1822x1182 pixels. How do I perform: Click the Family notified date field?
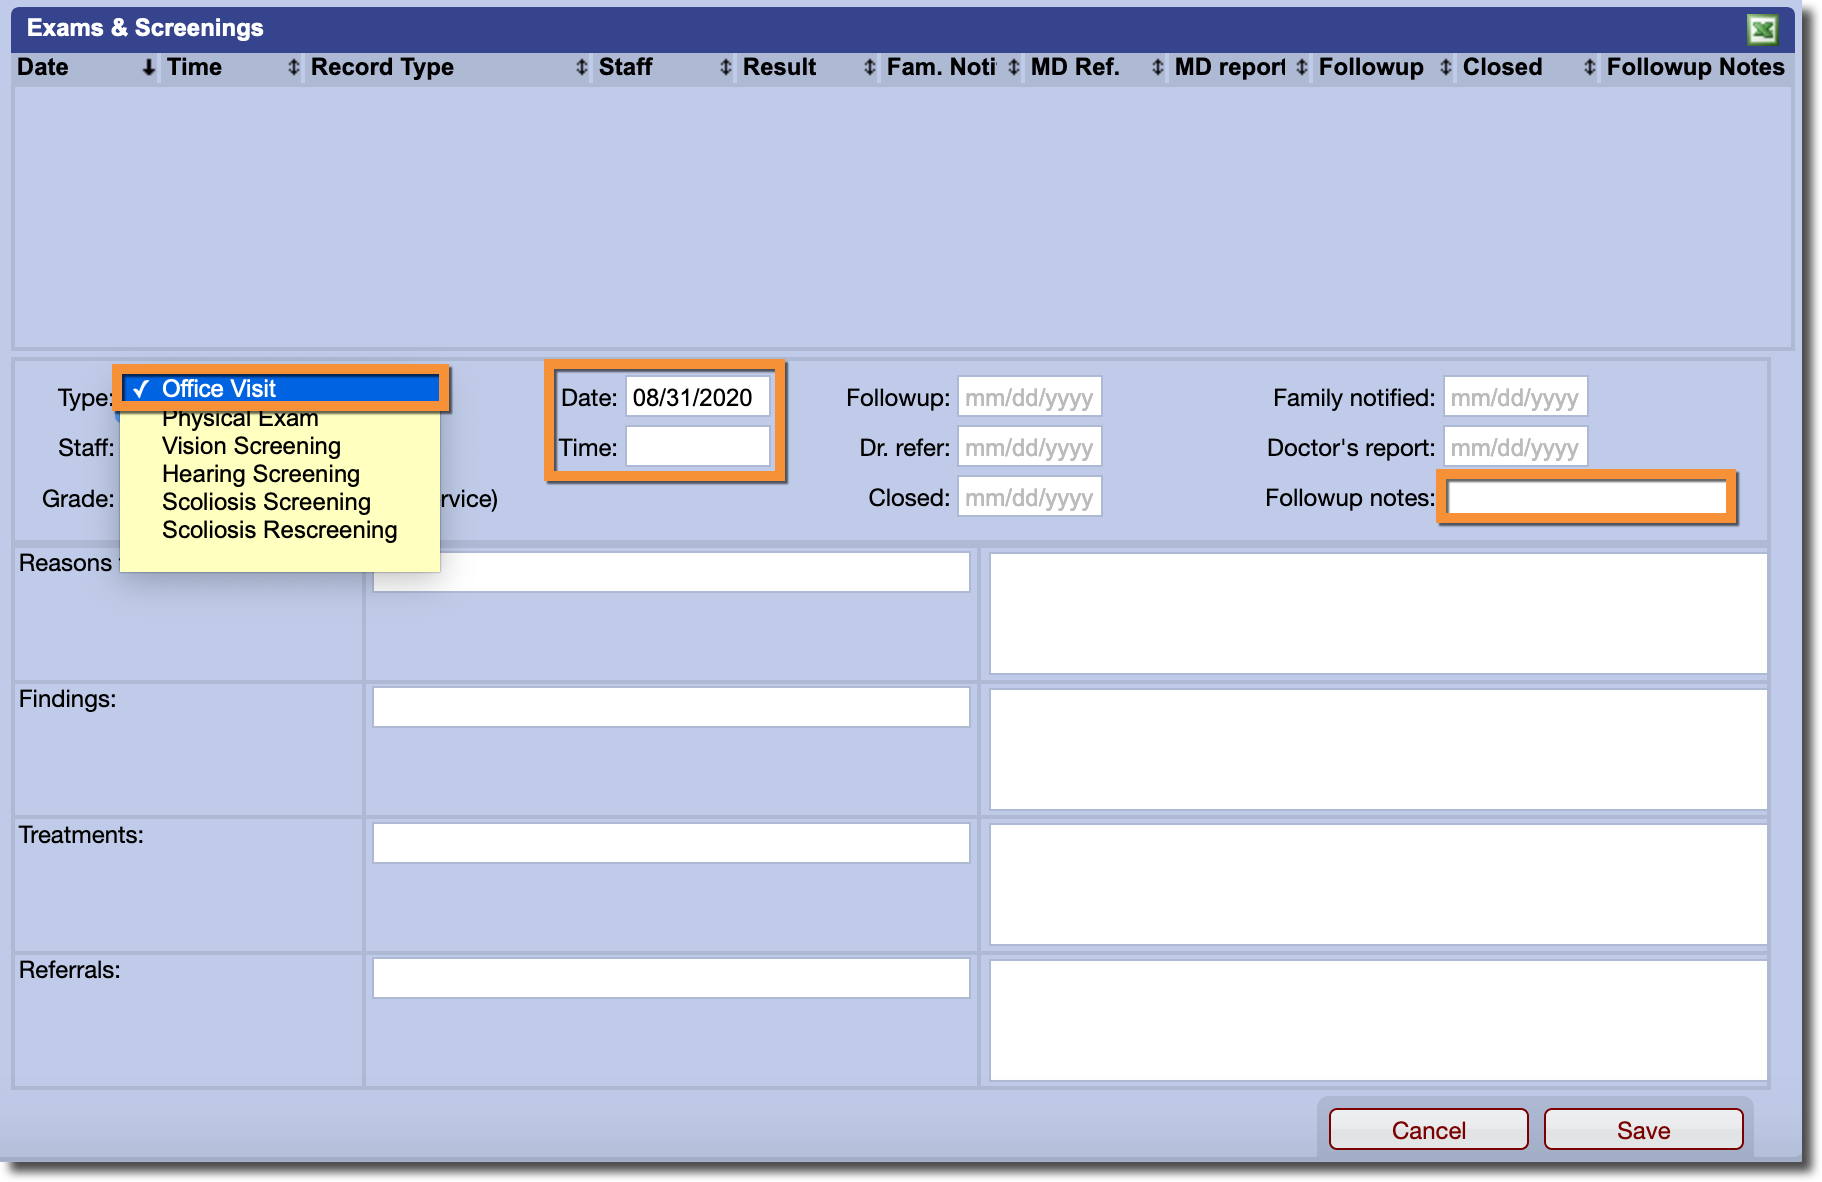click(1514, 397)
